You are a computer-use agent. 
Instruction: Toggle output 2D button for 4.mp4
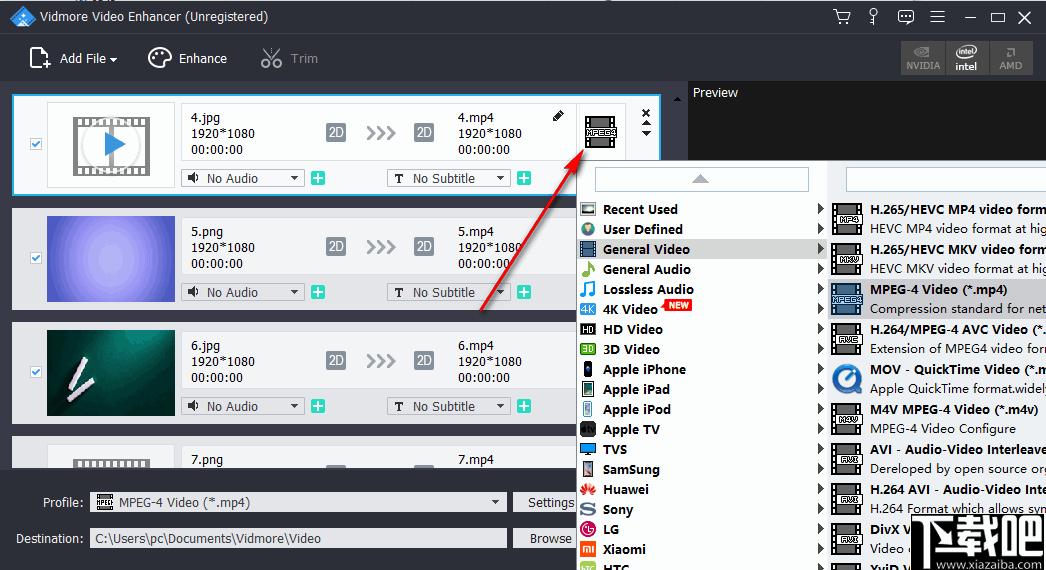tap(424, 133)
